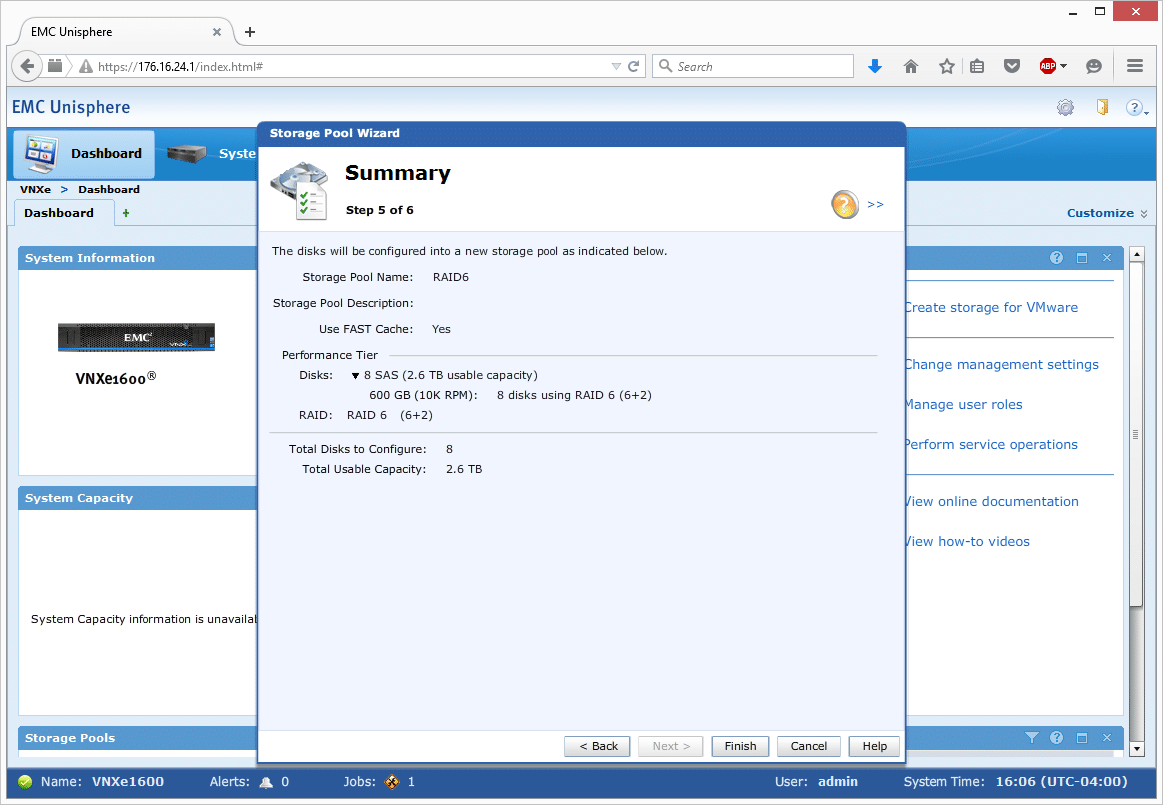Open the Perform service operations link
Viewport: 1163px width, 805px height.
tap(992, 444)
